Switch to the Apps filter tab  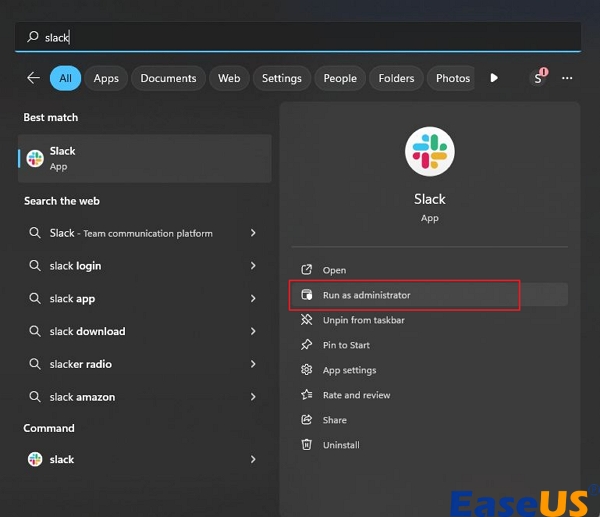tap(106, 78)
